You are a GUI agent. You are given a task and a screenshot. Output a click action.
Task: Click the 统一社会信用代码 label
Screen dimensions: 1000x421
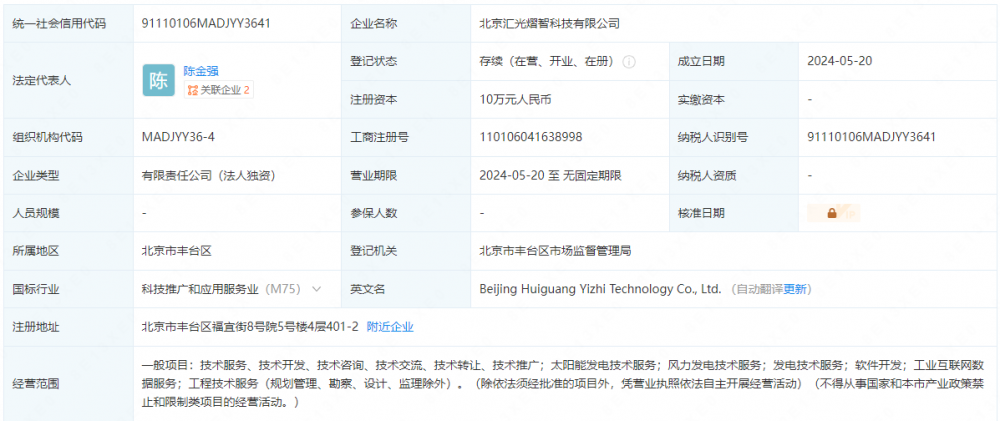click(x=59, y=24)
